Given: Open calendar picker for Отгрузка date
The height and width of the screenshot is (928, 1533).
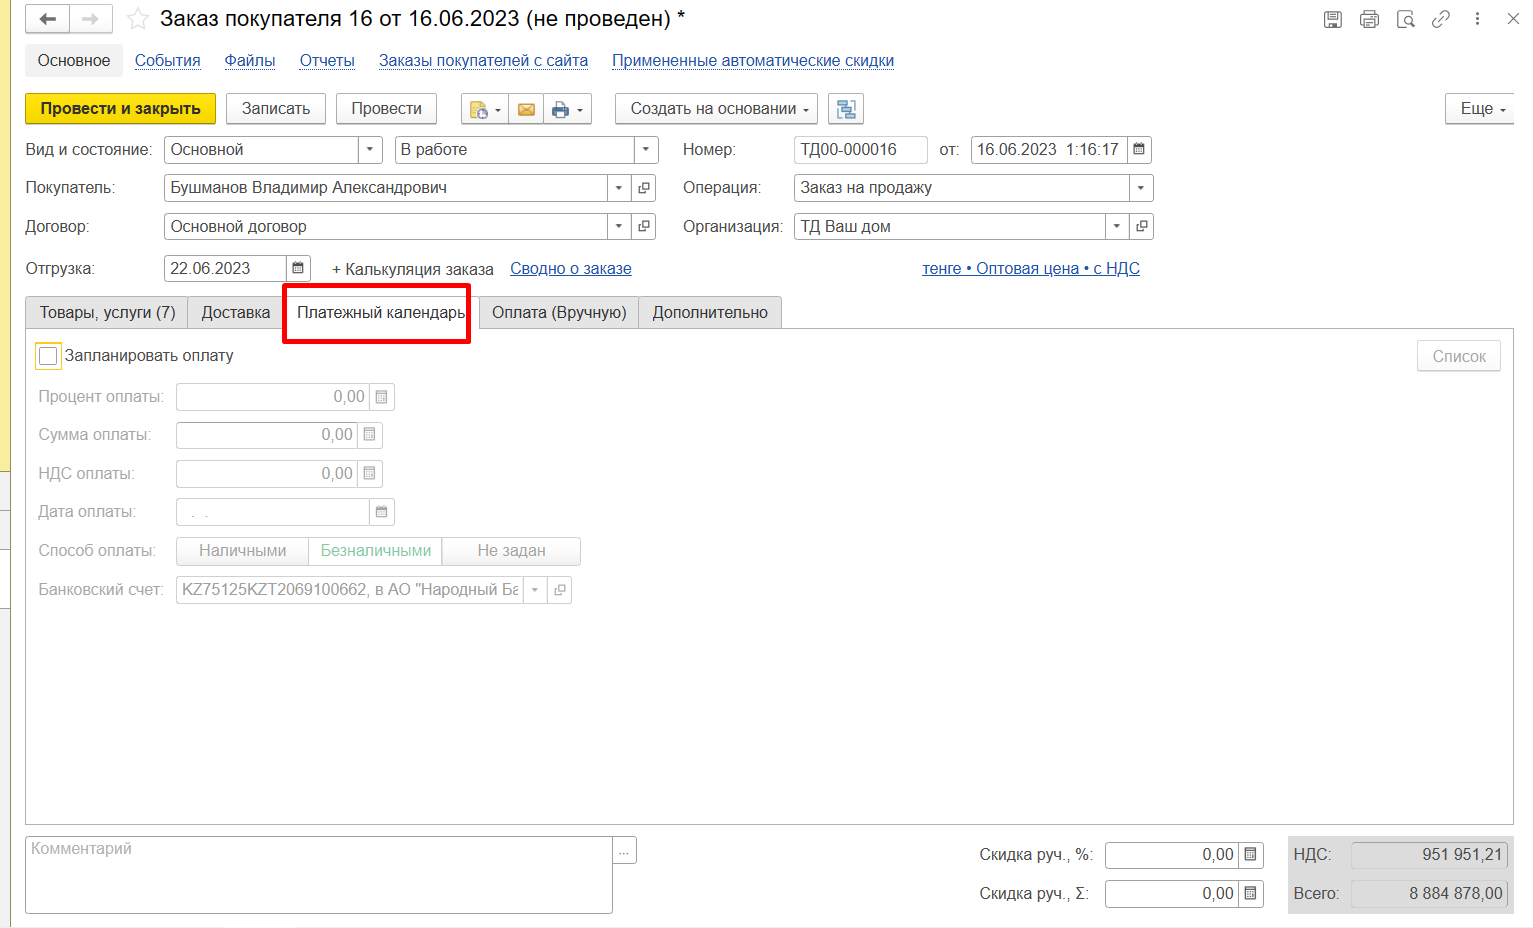Looking at the screenshot, I should pyautogui.click(x=298, y=268).
